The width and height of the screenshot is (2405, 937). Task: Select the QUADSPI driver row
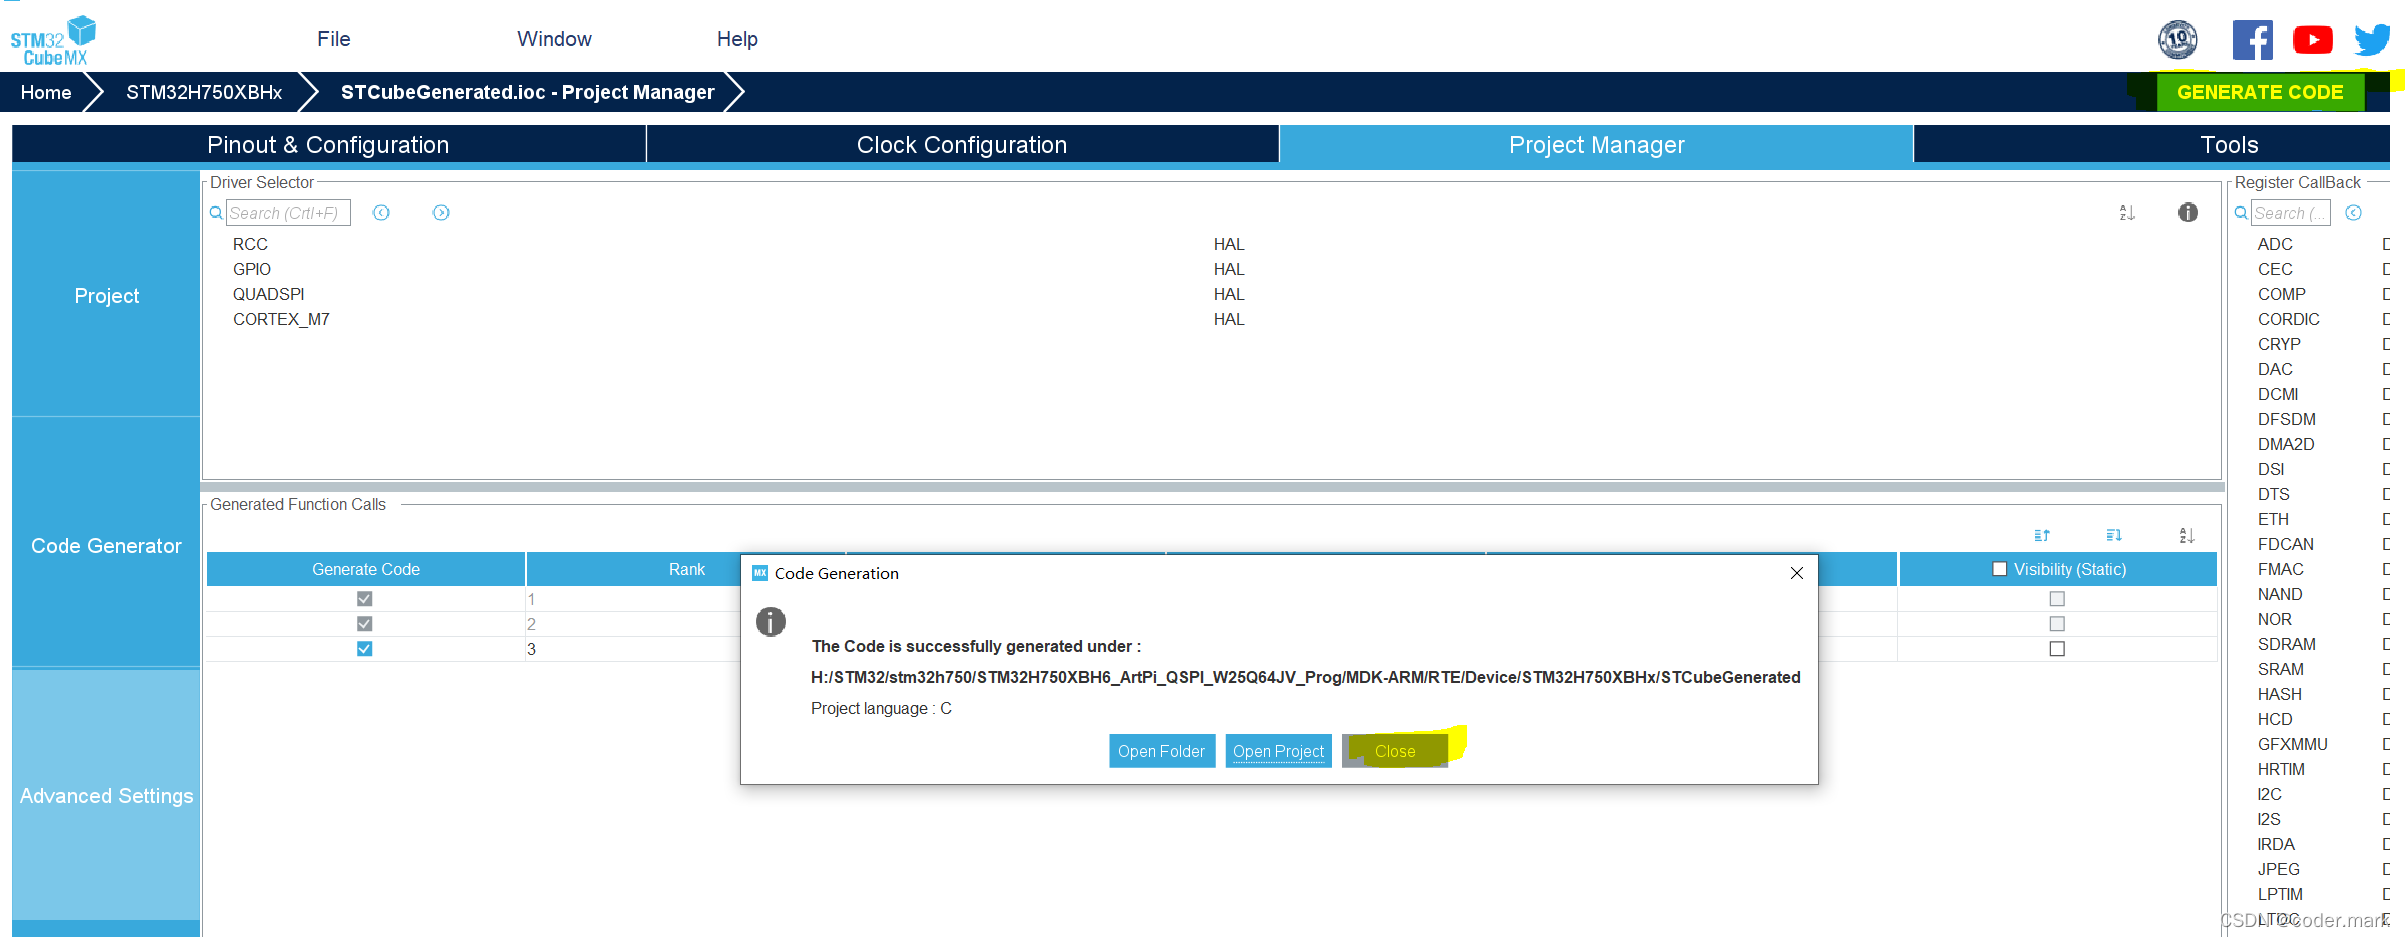(268, 294)
